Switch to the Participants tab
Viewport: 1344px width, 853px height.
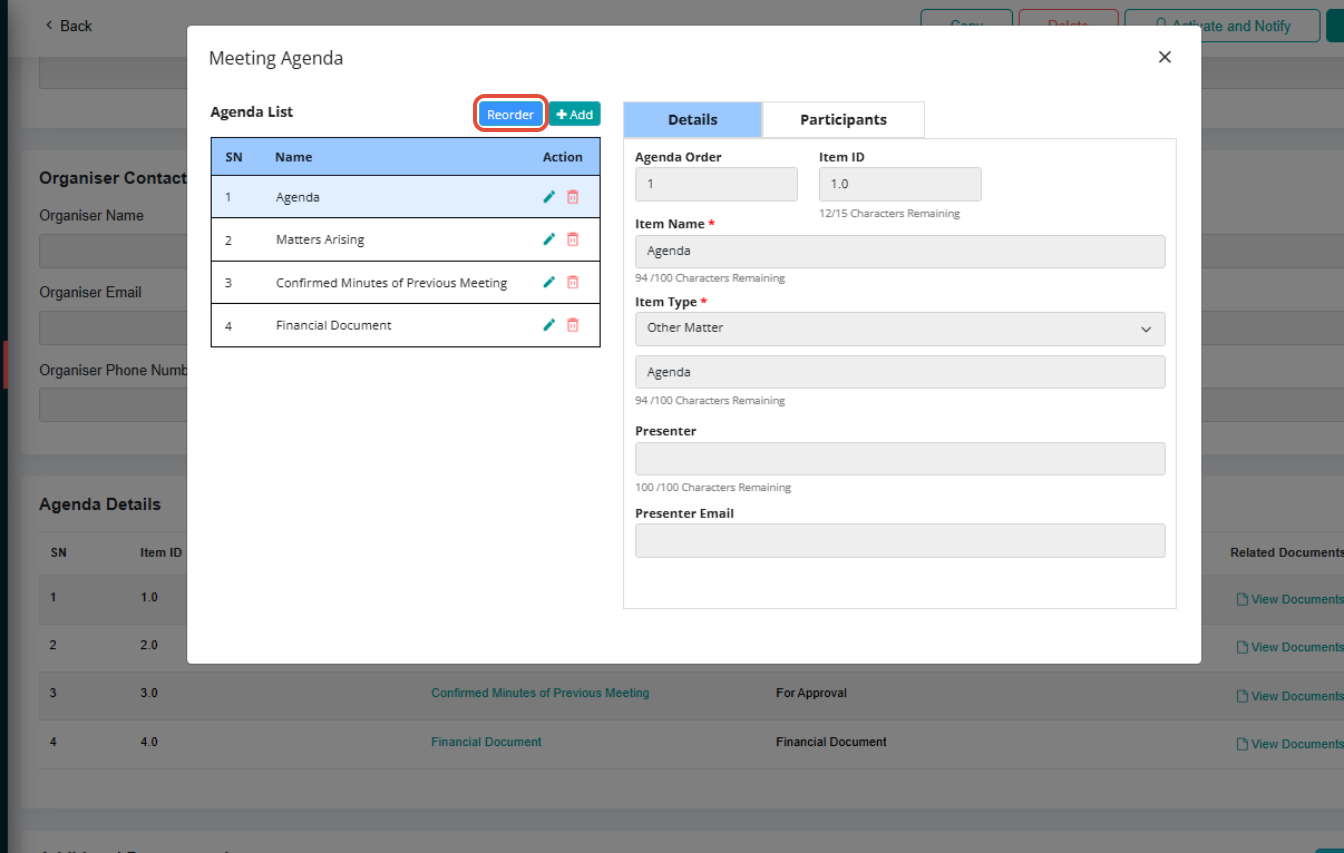[x=843, y=119]
